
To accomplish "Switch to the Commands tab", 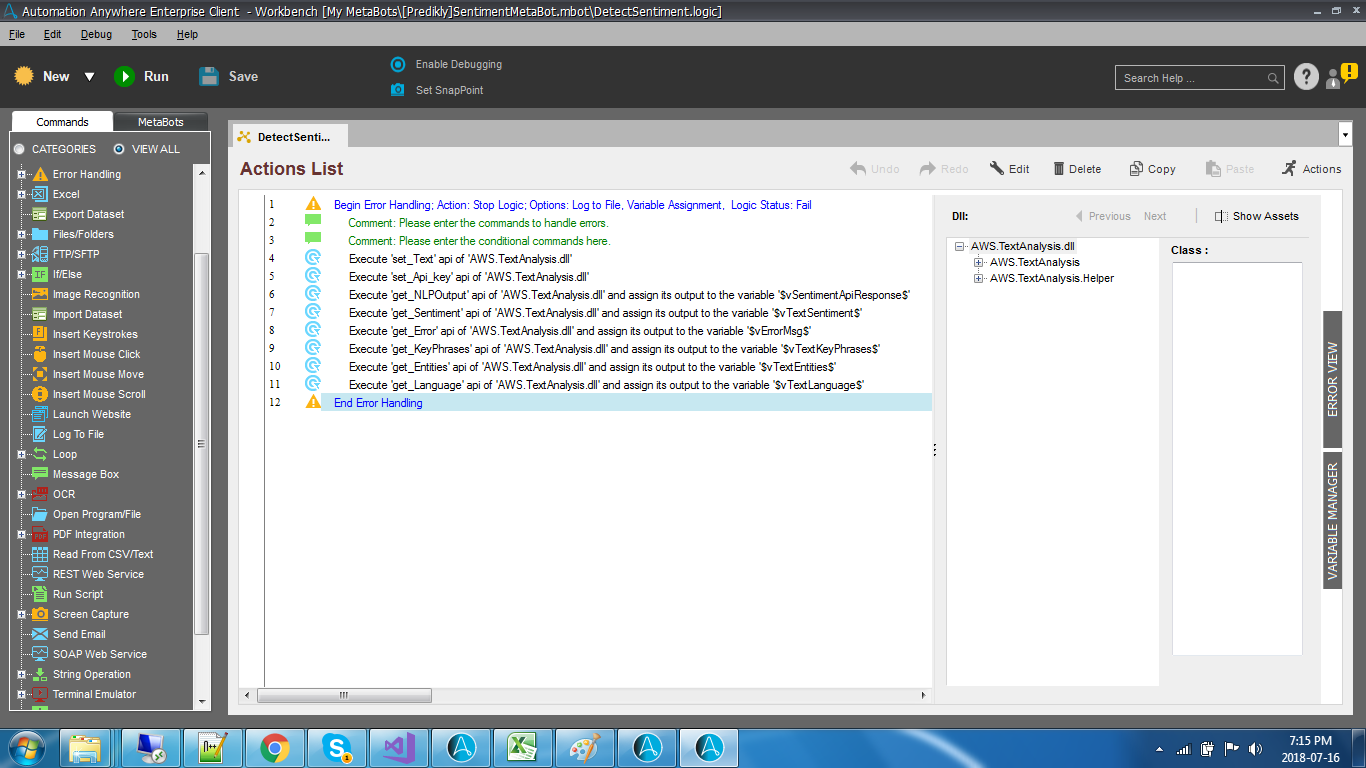I will (x=62, y=122).
